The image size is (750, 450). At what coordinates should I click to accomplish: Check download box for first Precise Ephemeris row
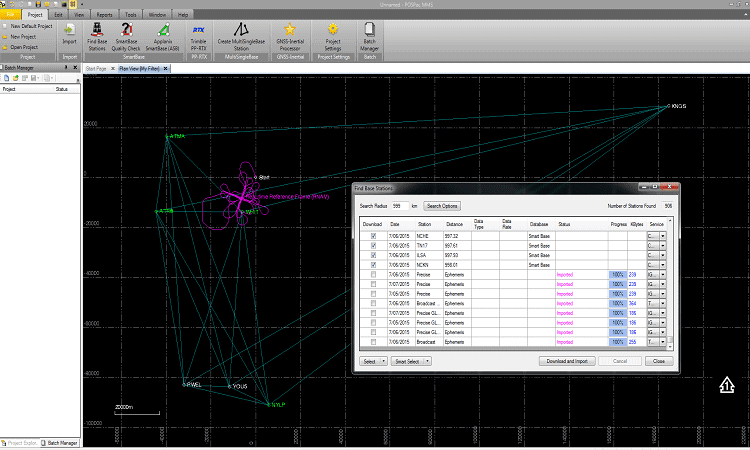click(374, 274)
